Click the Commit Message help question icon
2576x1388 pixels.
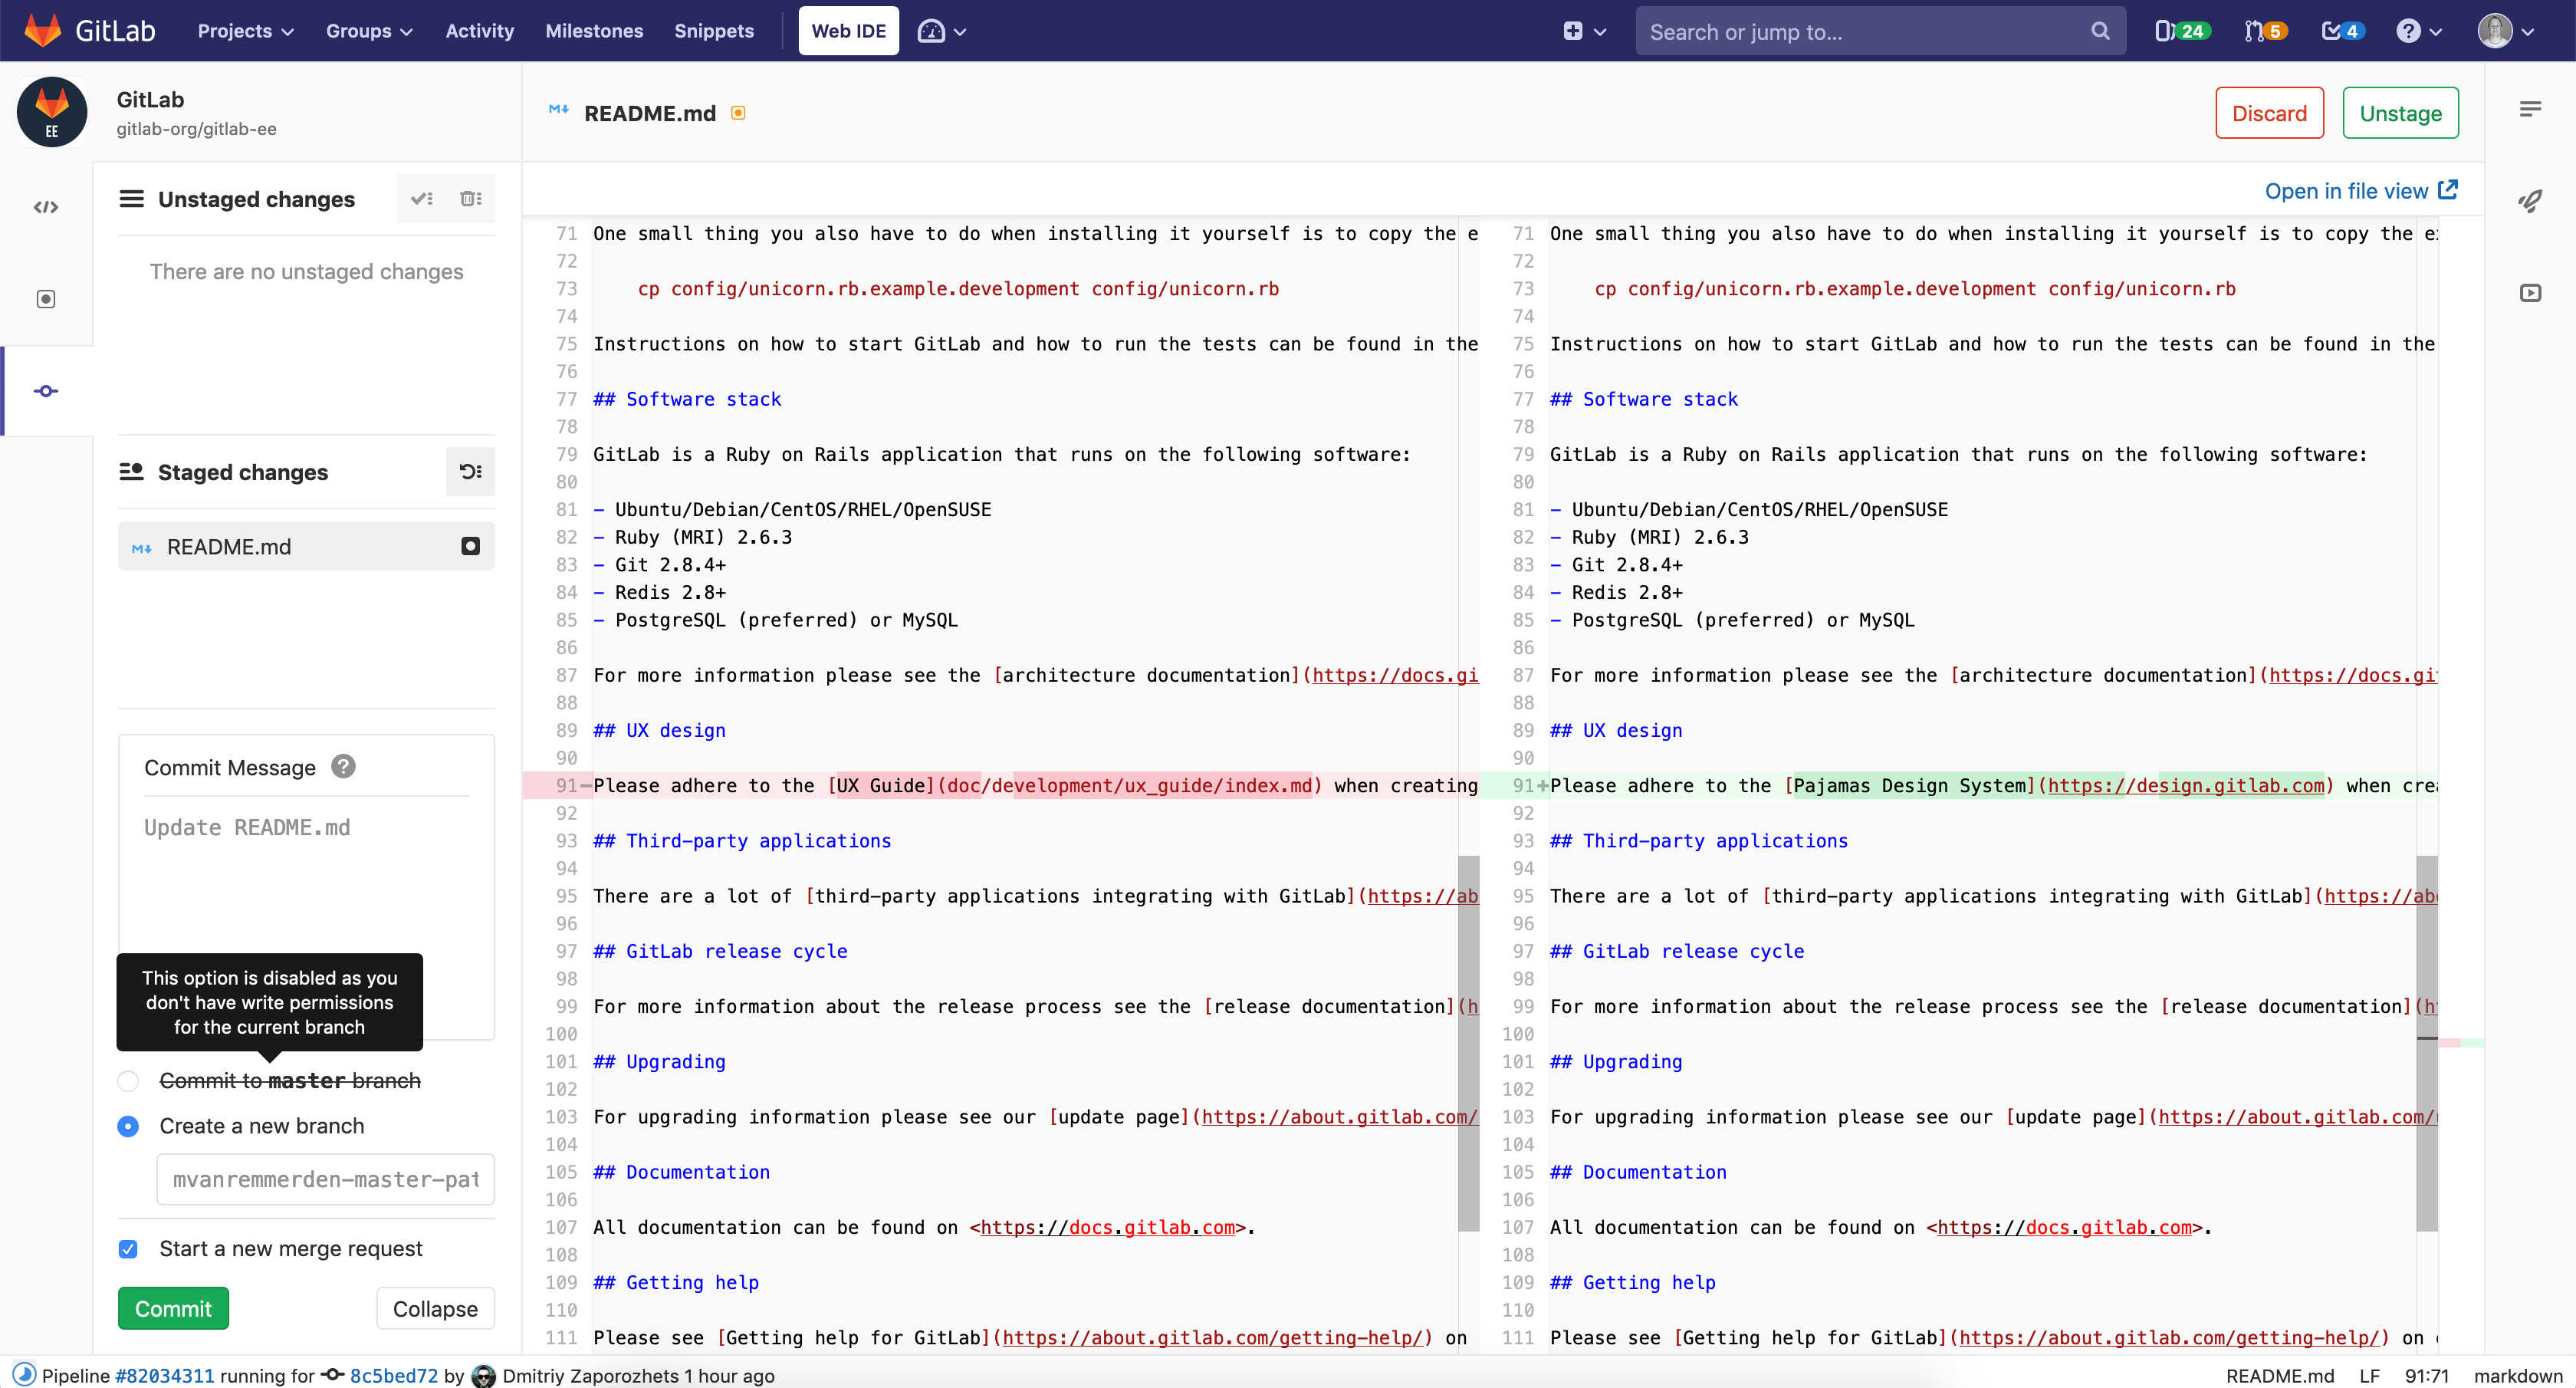pyautogui.click(x=343, y=767)
